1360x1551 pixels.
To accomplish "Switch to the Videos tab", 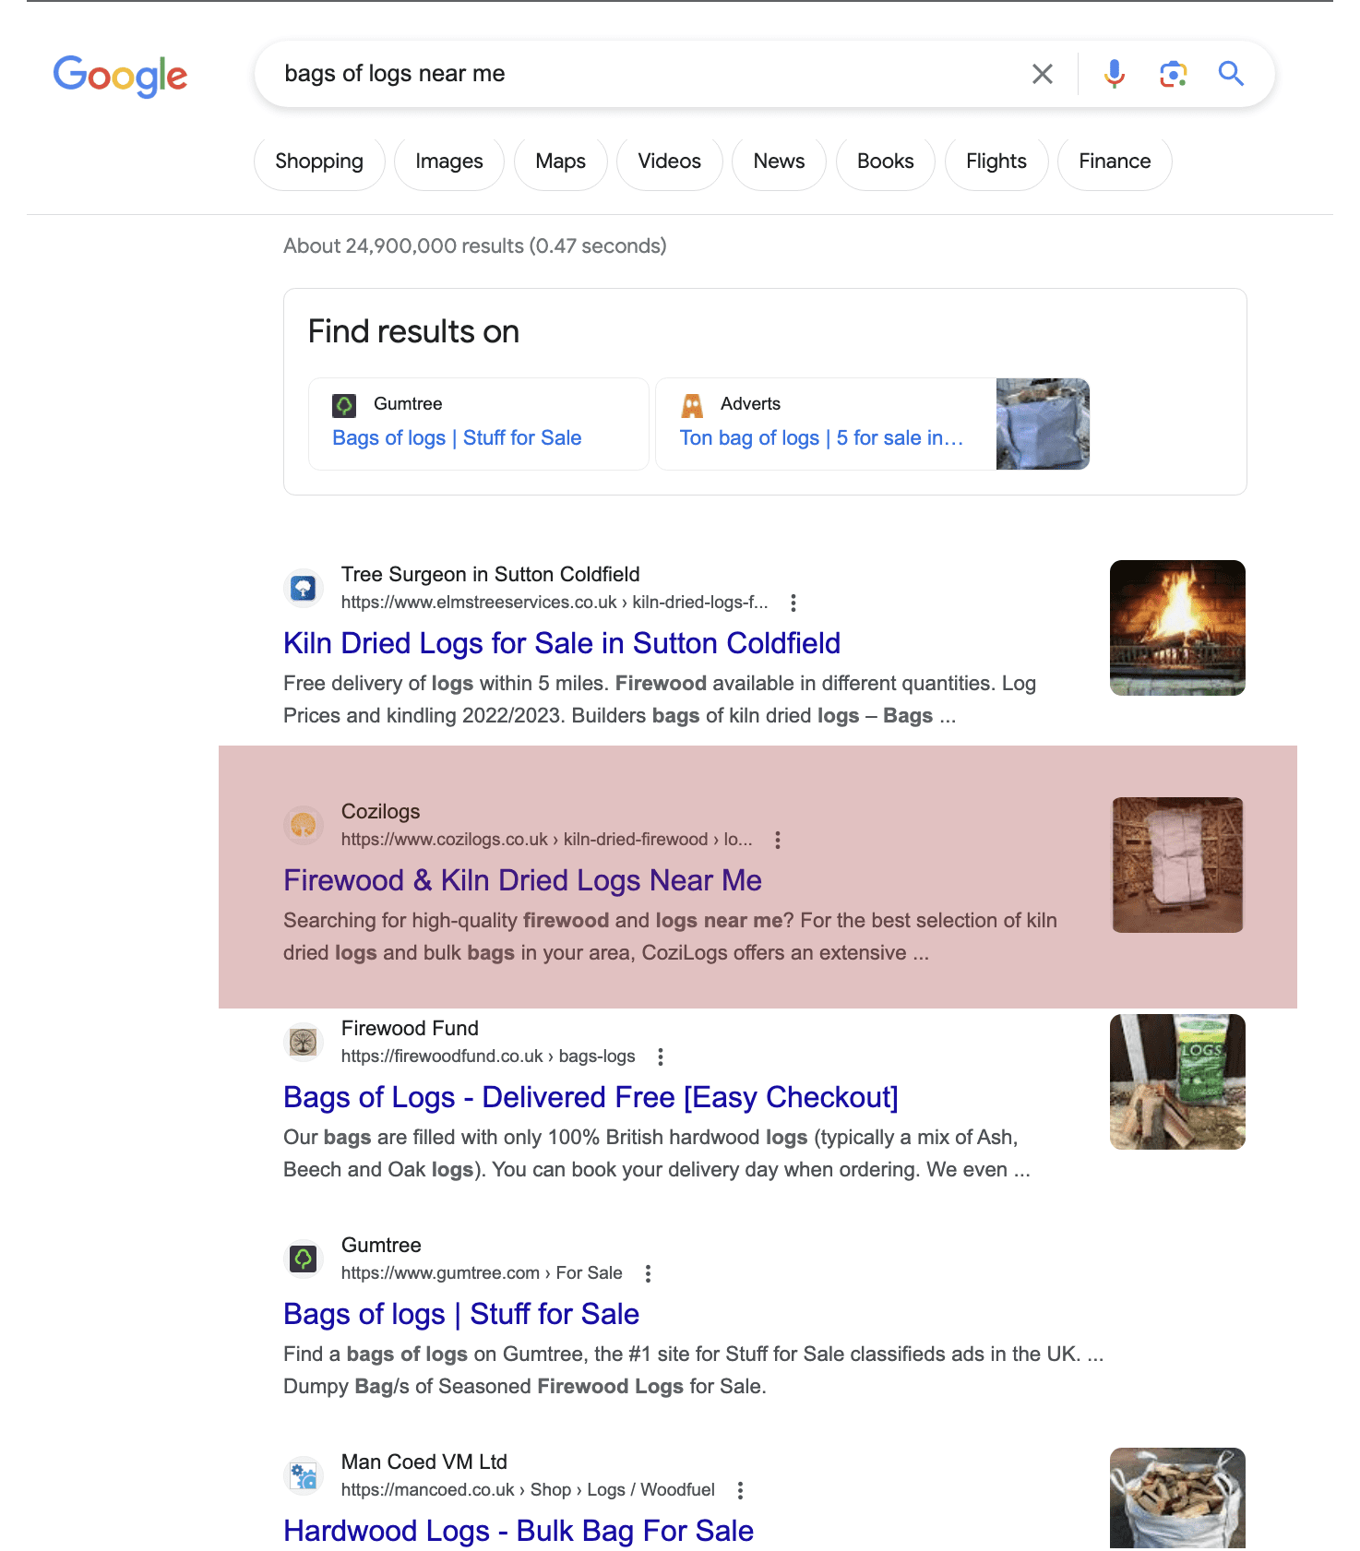I will tap(669, 162).
